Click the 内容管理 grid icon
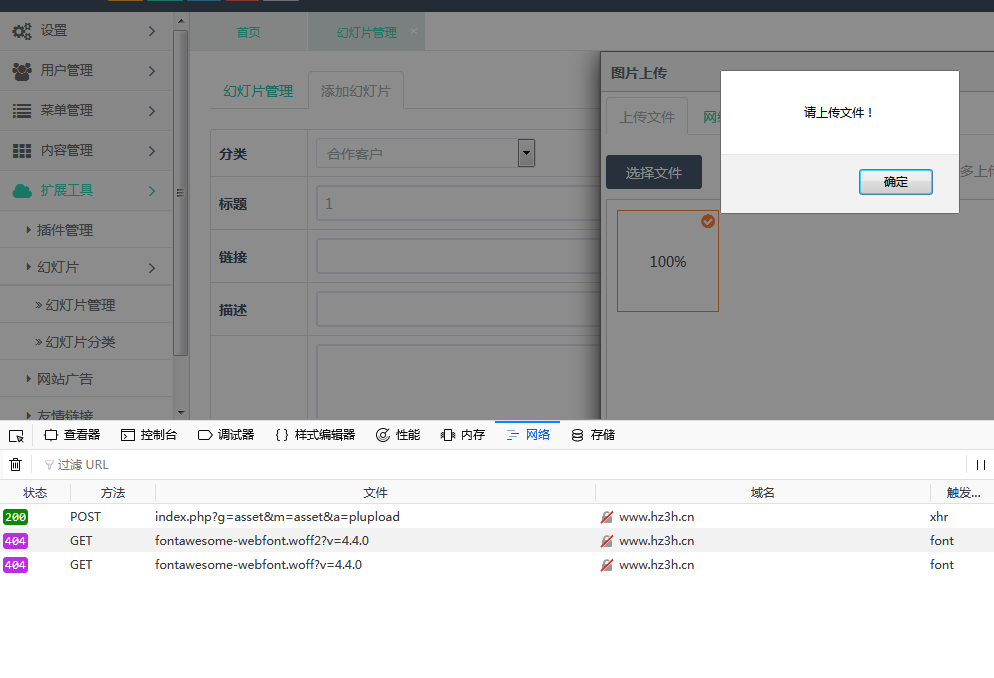This screenshot has width=994, height=678. pos(21,151)
